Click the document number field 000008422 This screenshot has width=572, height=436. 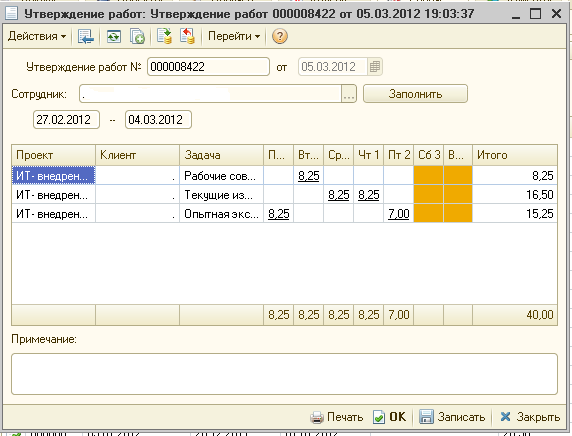208,67
